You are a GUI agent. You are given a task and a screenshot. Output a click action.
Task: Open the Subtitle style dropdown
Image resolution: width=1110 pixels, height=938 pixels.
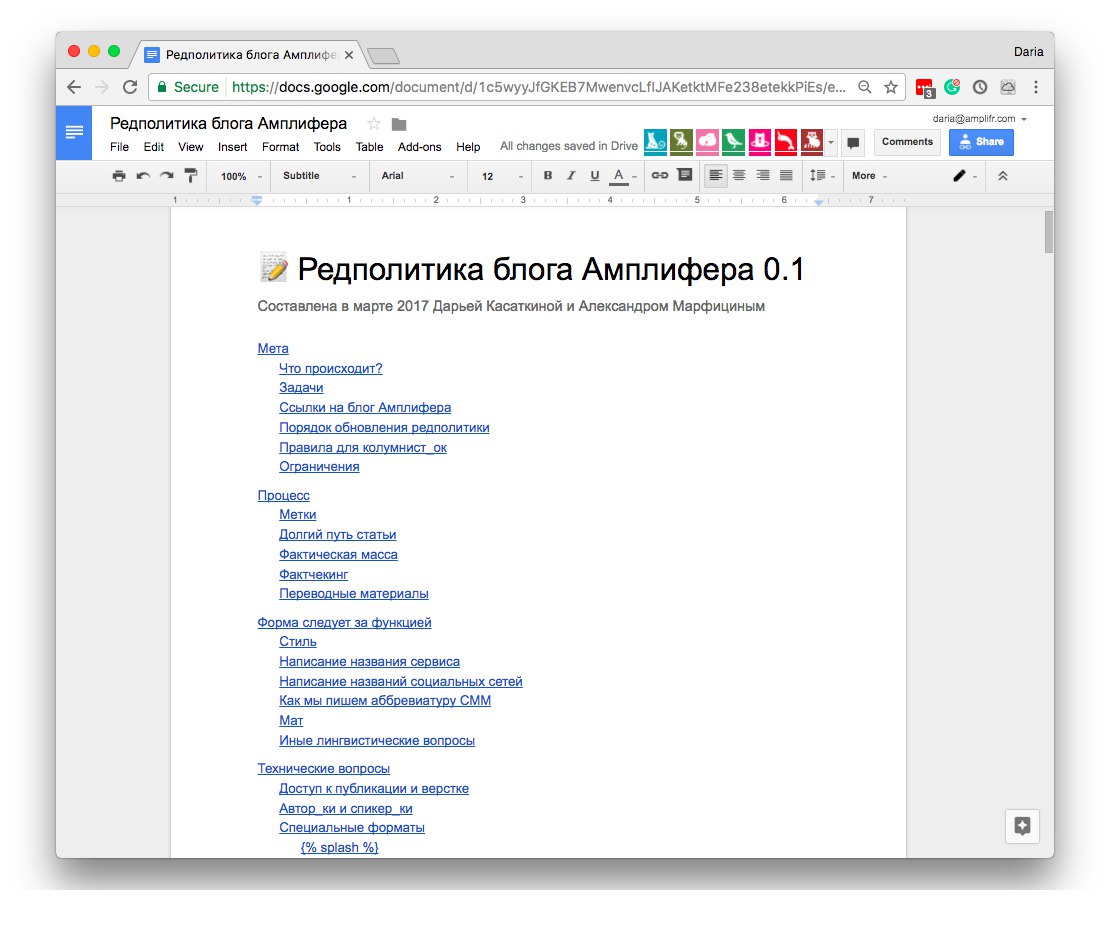point(319,176)
